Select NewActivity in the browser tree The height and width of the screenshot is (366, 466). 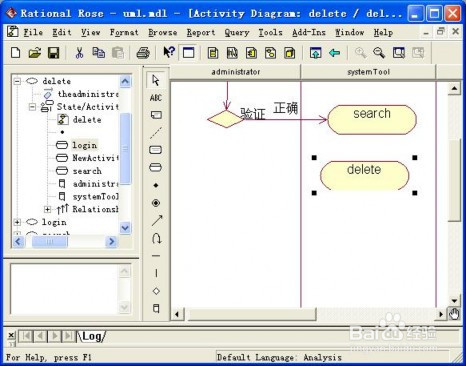click(95, 158)
